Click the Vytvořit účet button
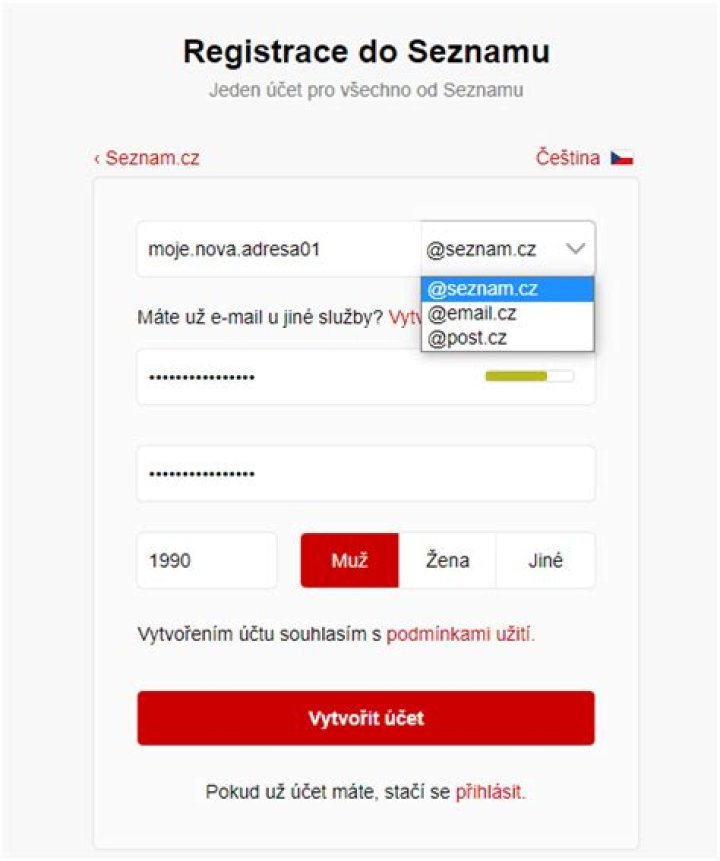720x861 pixels. click(364, 717)
